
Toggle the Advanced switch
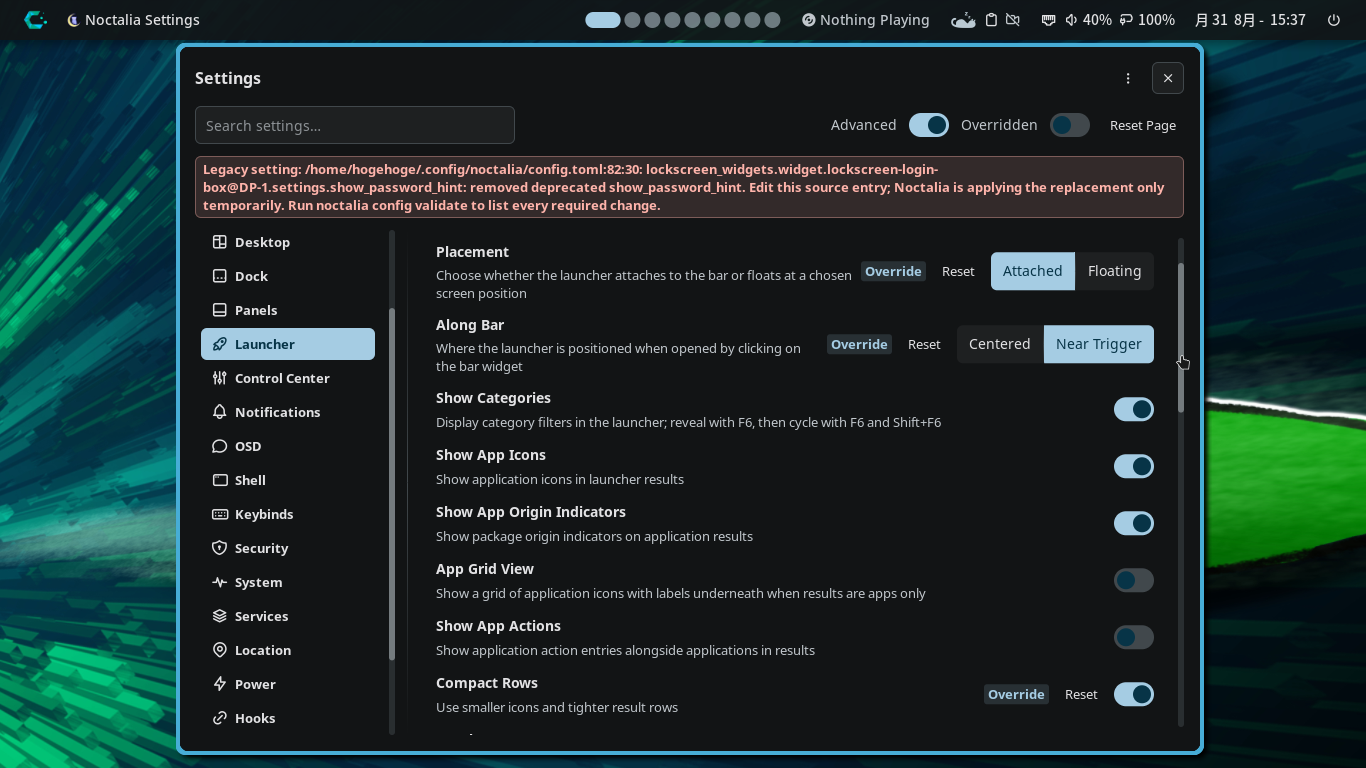[929, 125]
